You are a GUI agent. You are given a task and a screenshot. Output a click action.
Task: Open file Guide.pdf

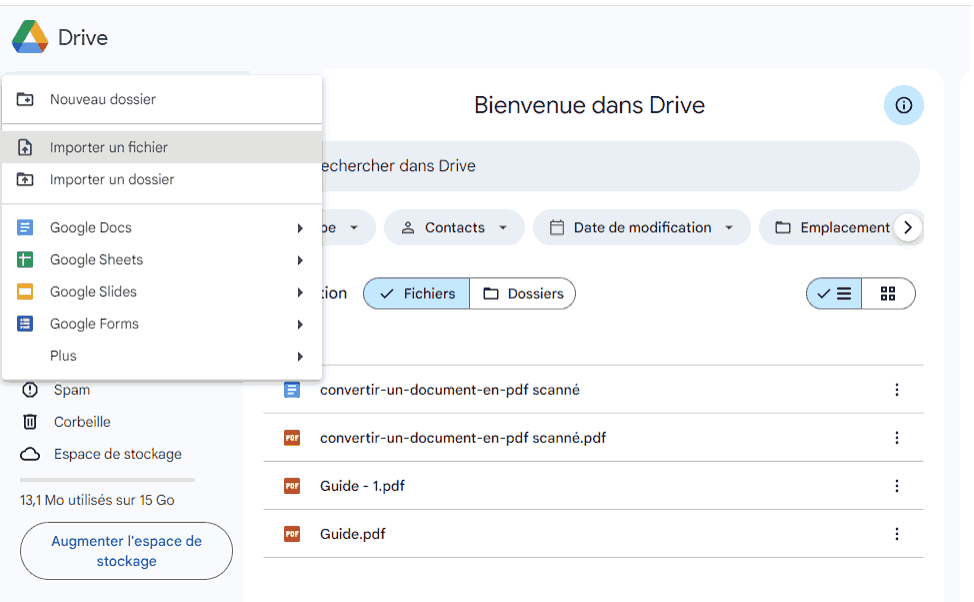click(352, 534)
